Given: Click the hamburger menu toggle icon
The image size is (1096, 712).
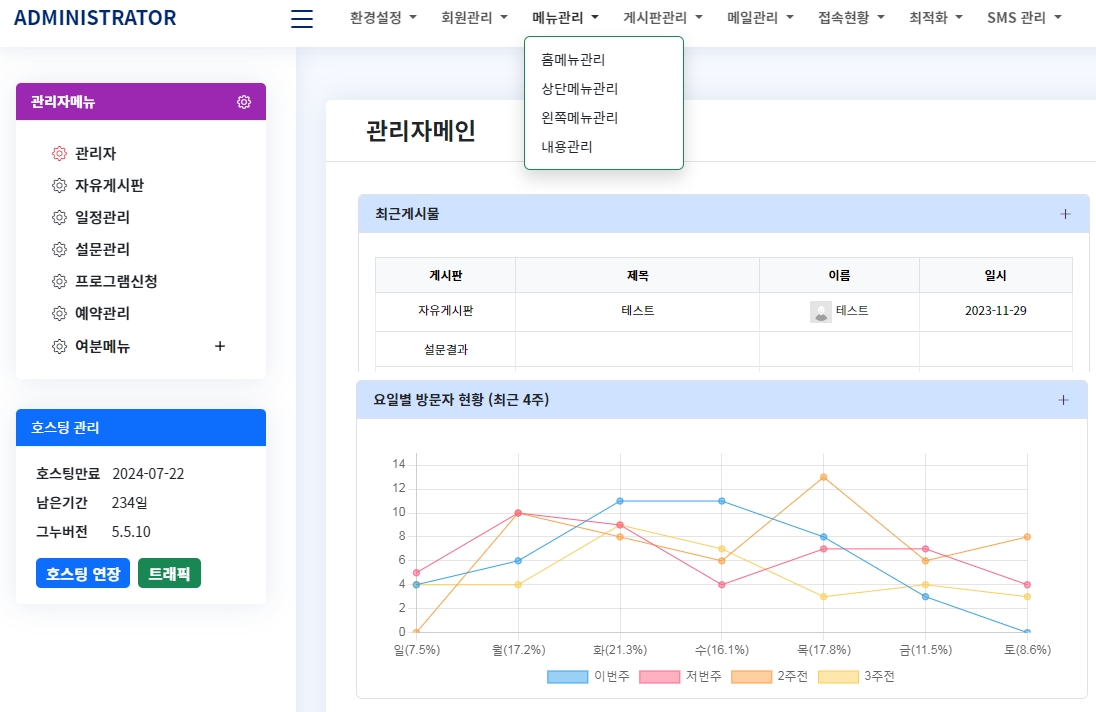Looking at the screenshot, I should 301,18.
